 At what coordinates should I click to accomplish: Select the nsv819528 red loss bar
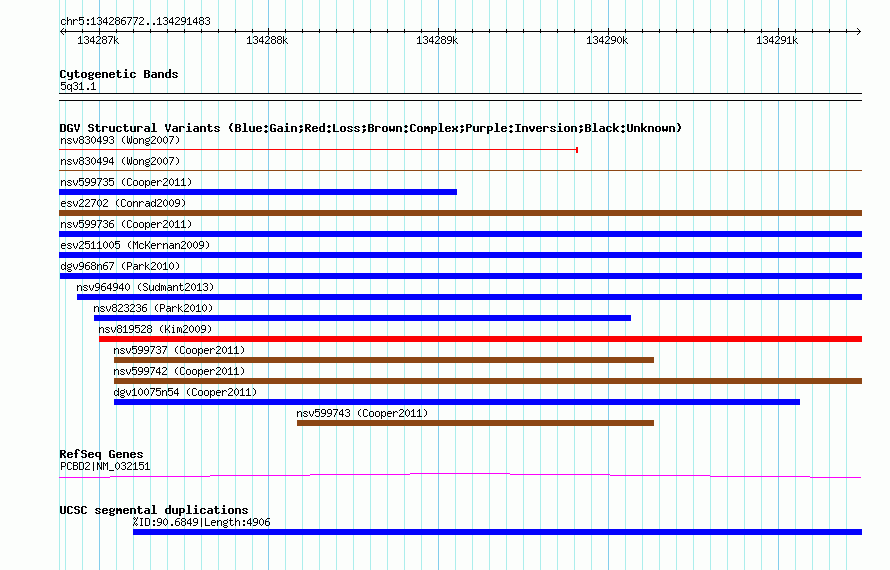pyautogui.click(x=480, y=339)
